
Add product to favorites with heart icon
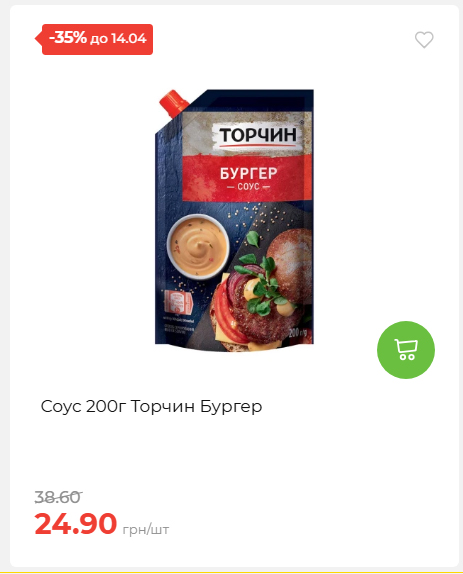tap(424, 40)
